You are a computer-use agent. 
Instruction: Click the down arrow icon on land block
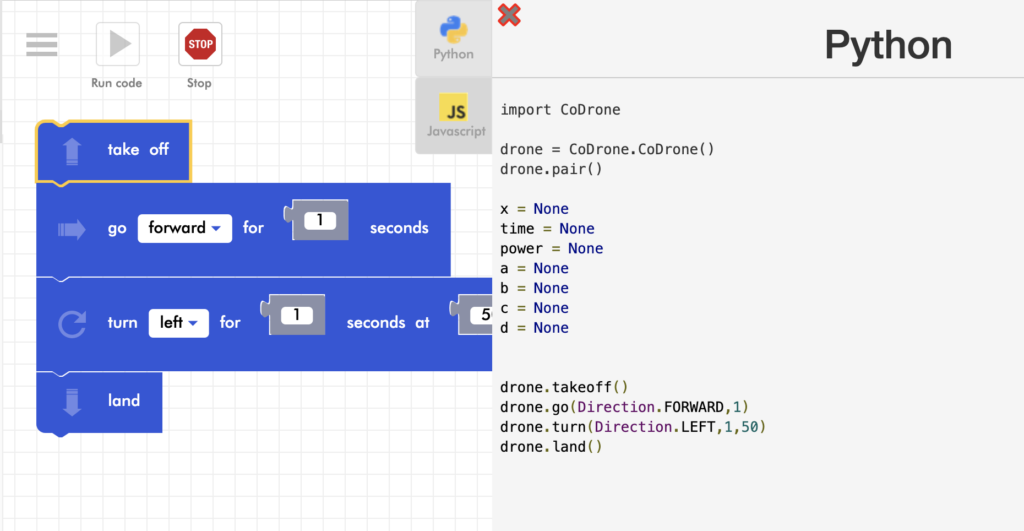click(72, 401)
